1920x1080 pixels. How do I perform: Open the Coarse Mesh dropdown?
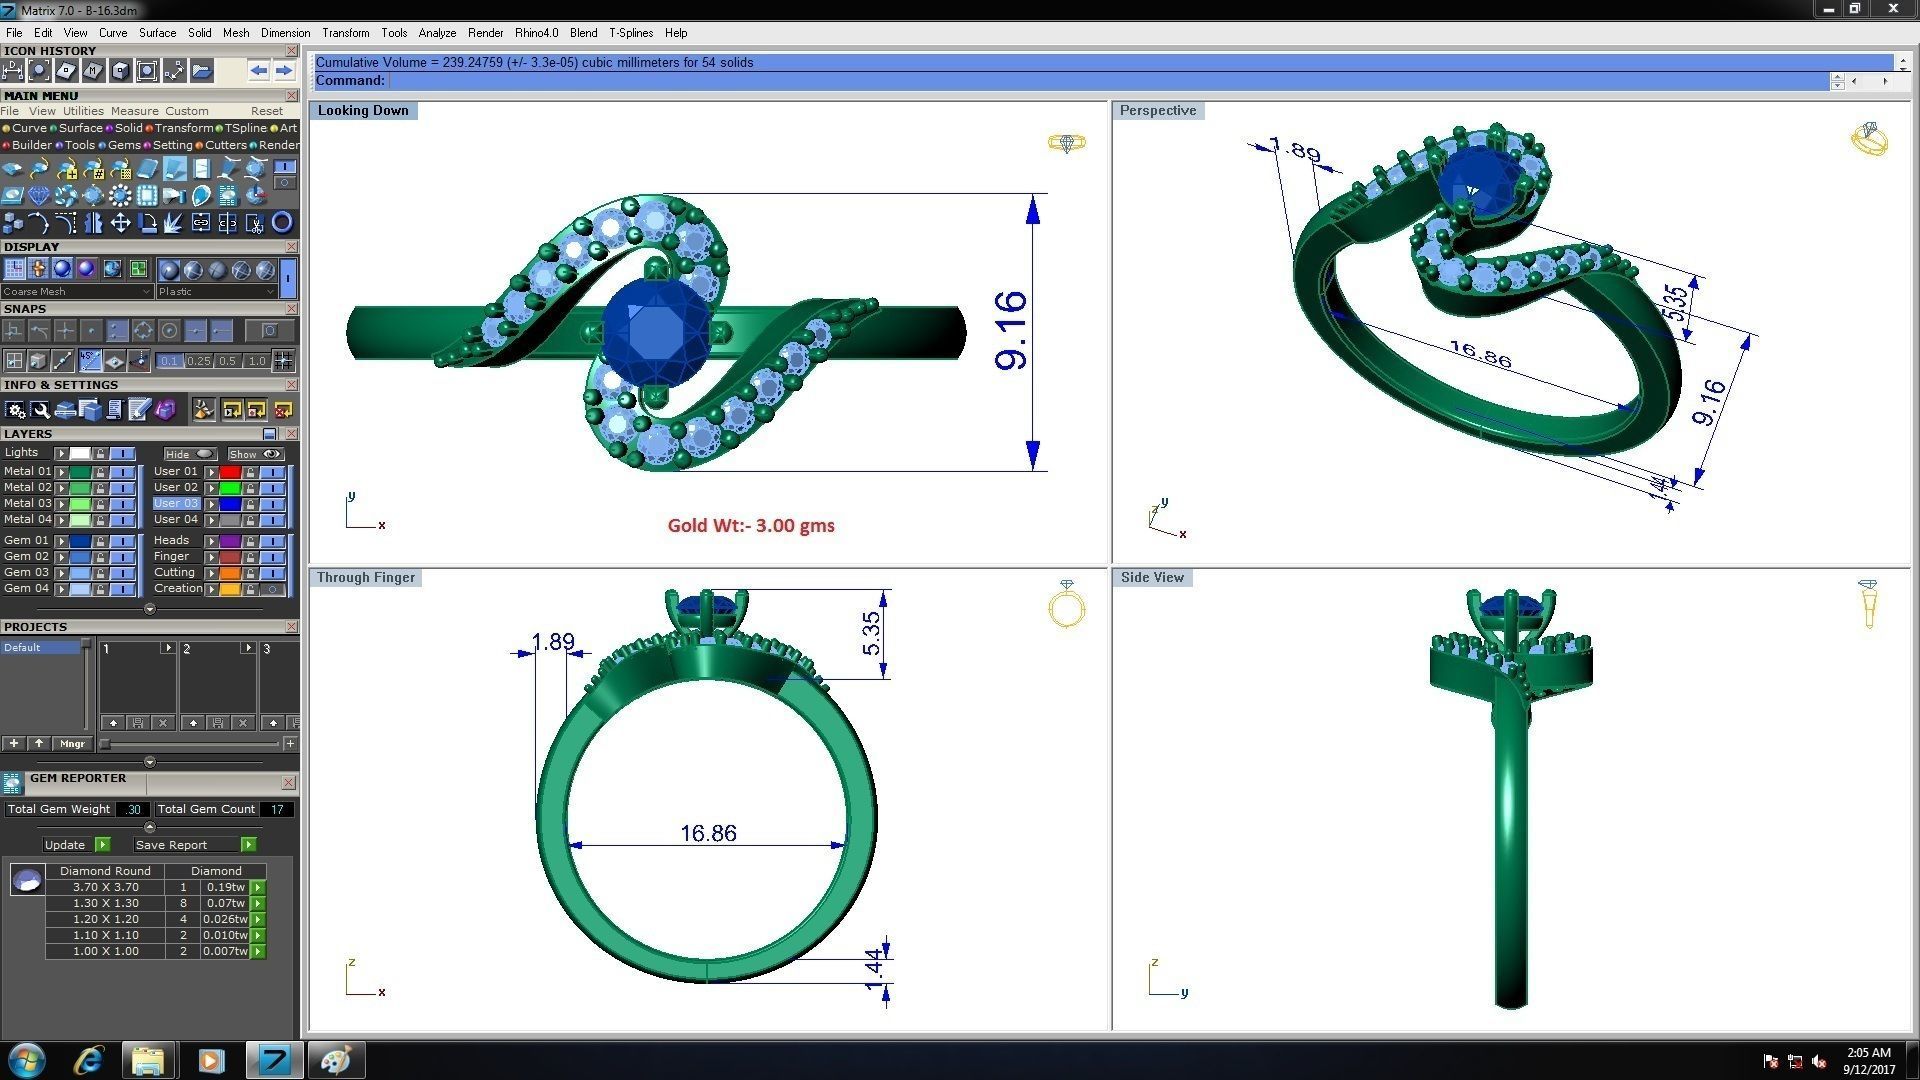(x=76, y=291)
